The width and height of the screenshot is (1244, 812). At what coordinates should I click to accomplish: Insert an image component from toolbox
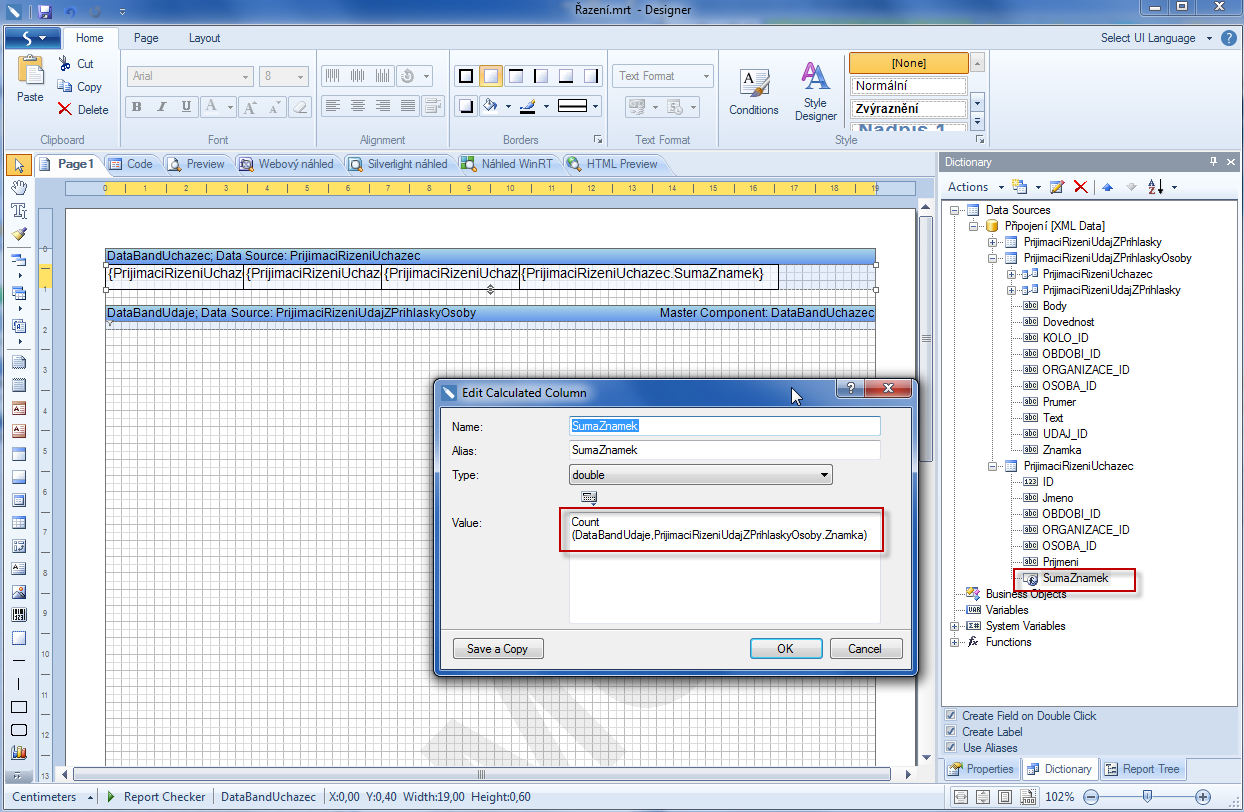coord(18,591)
